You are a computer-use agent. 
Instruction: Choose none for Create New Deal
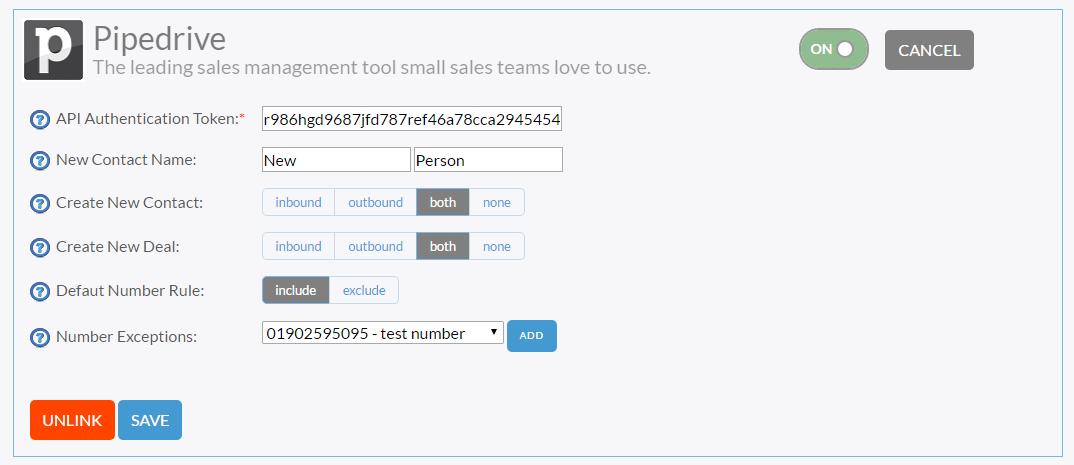(x=497, y=247)
